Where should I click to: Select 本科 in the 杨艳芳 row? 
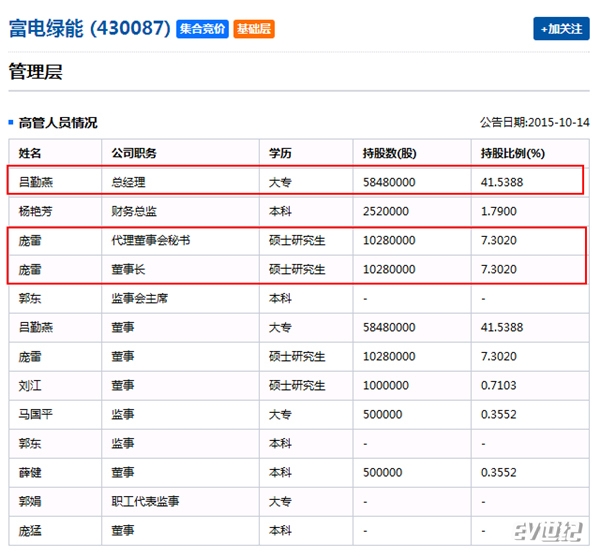click(280, 211)
